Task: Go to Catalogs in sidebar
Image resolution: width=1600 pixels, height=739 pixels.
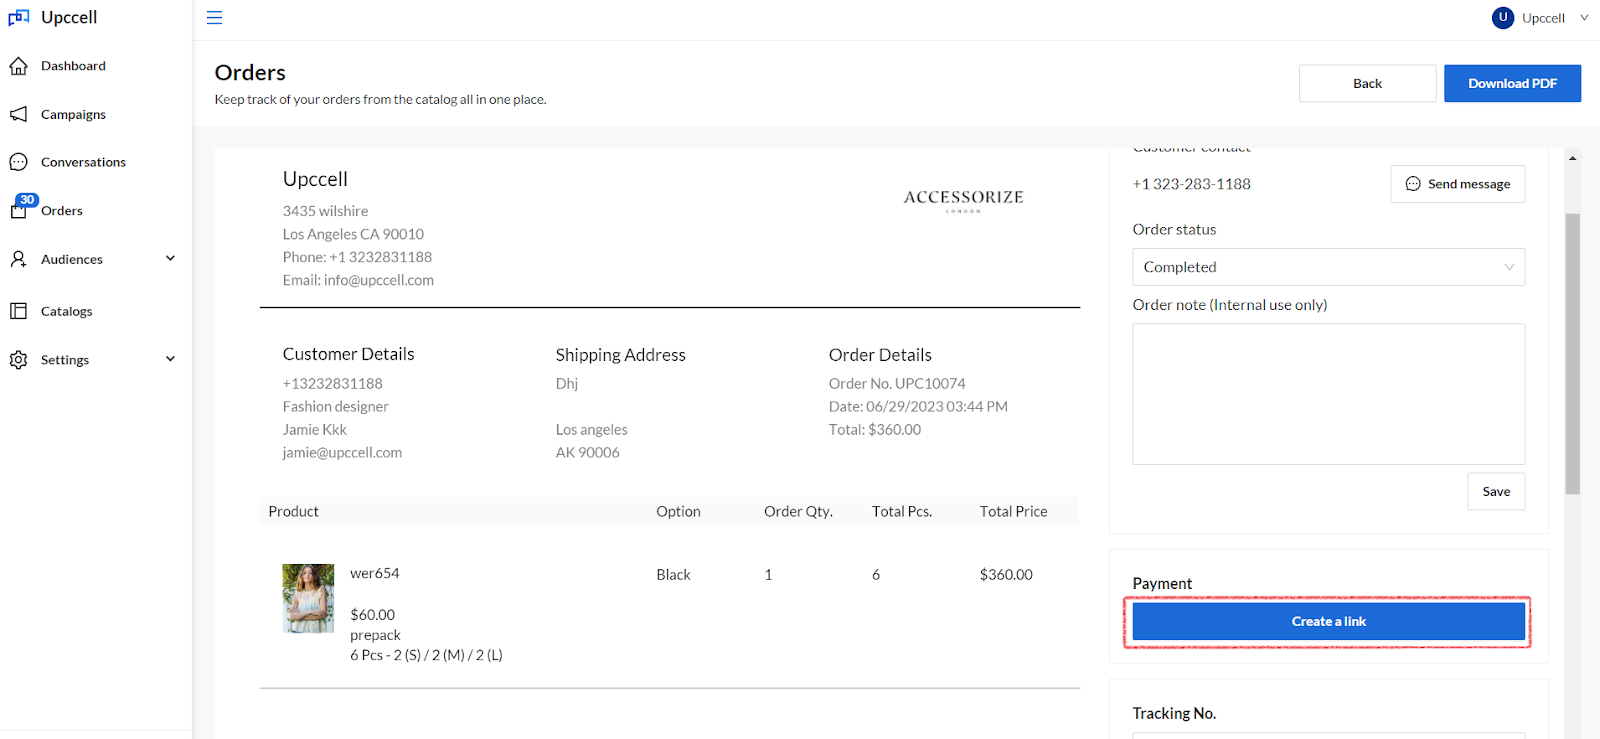Action: tap(67, 311)
